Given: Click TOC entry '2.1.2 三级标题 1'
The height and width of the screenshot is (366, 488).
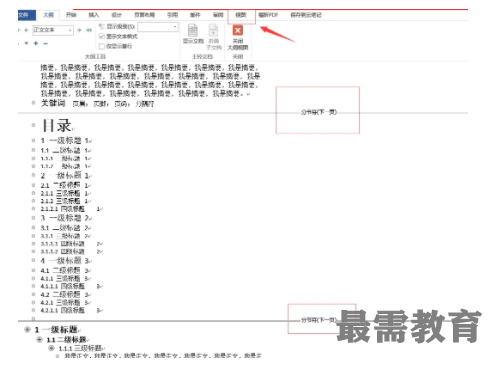Looking at the screenshot, I should click(x=65, y=201).
